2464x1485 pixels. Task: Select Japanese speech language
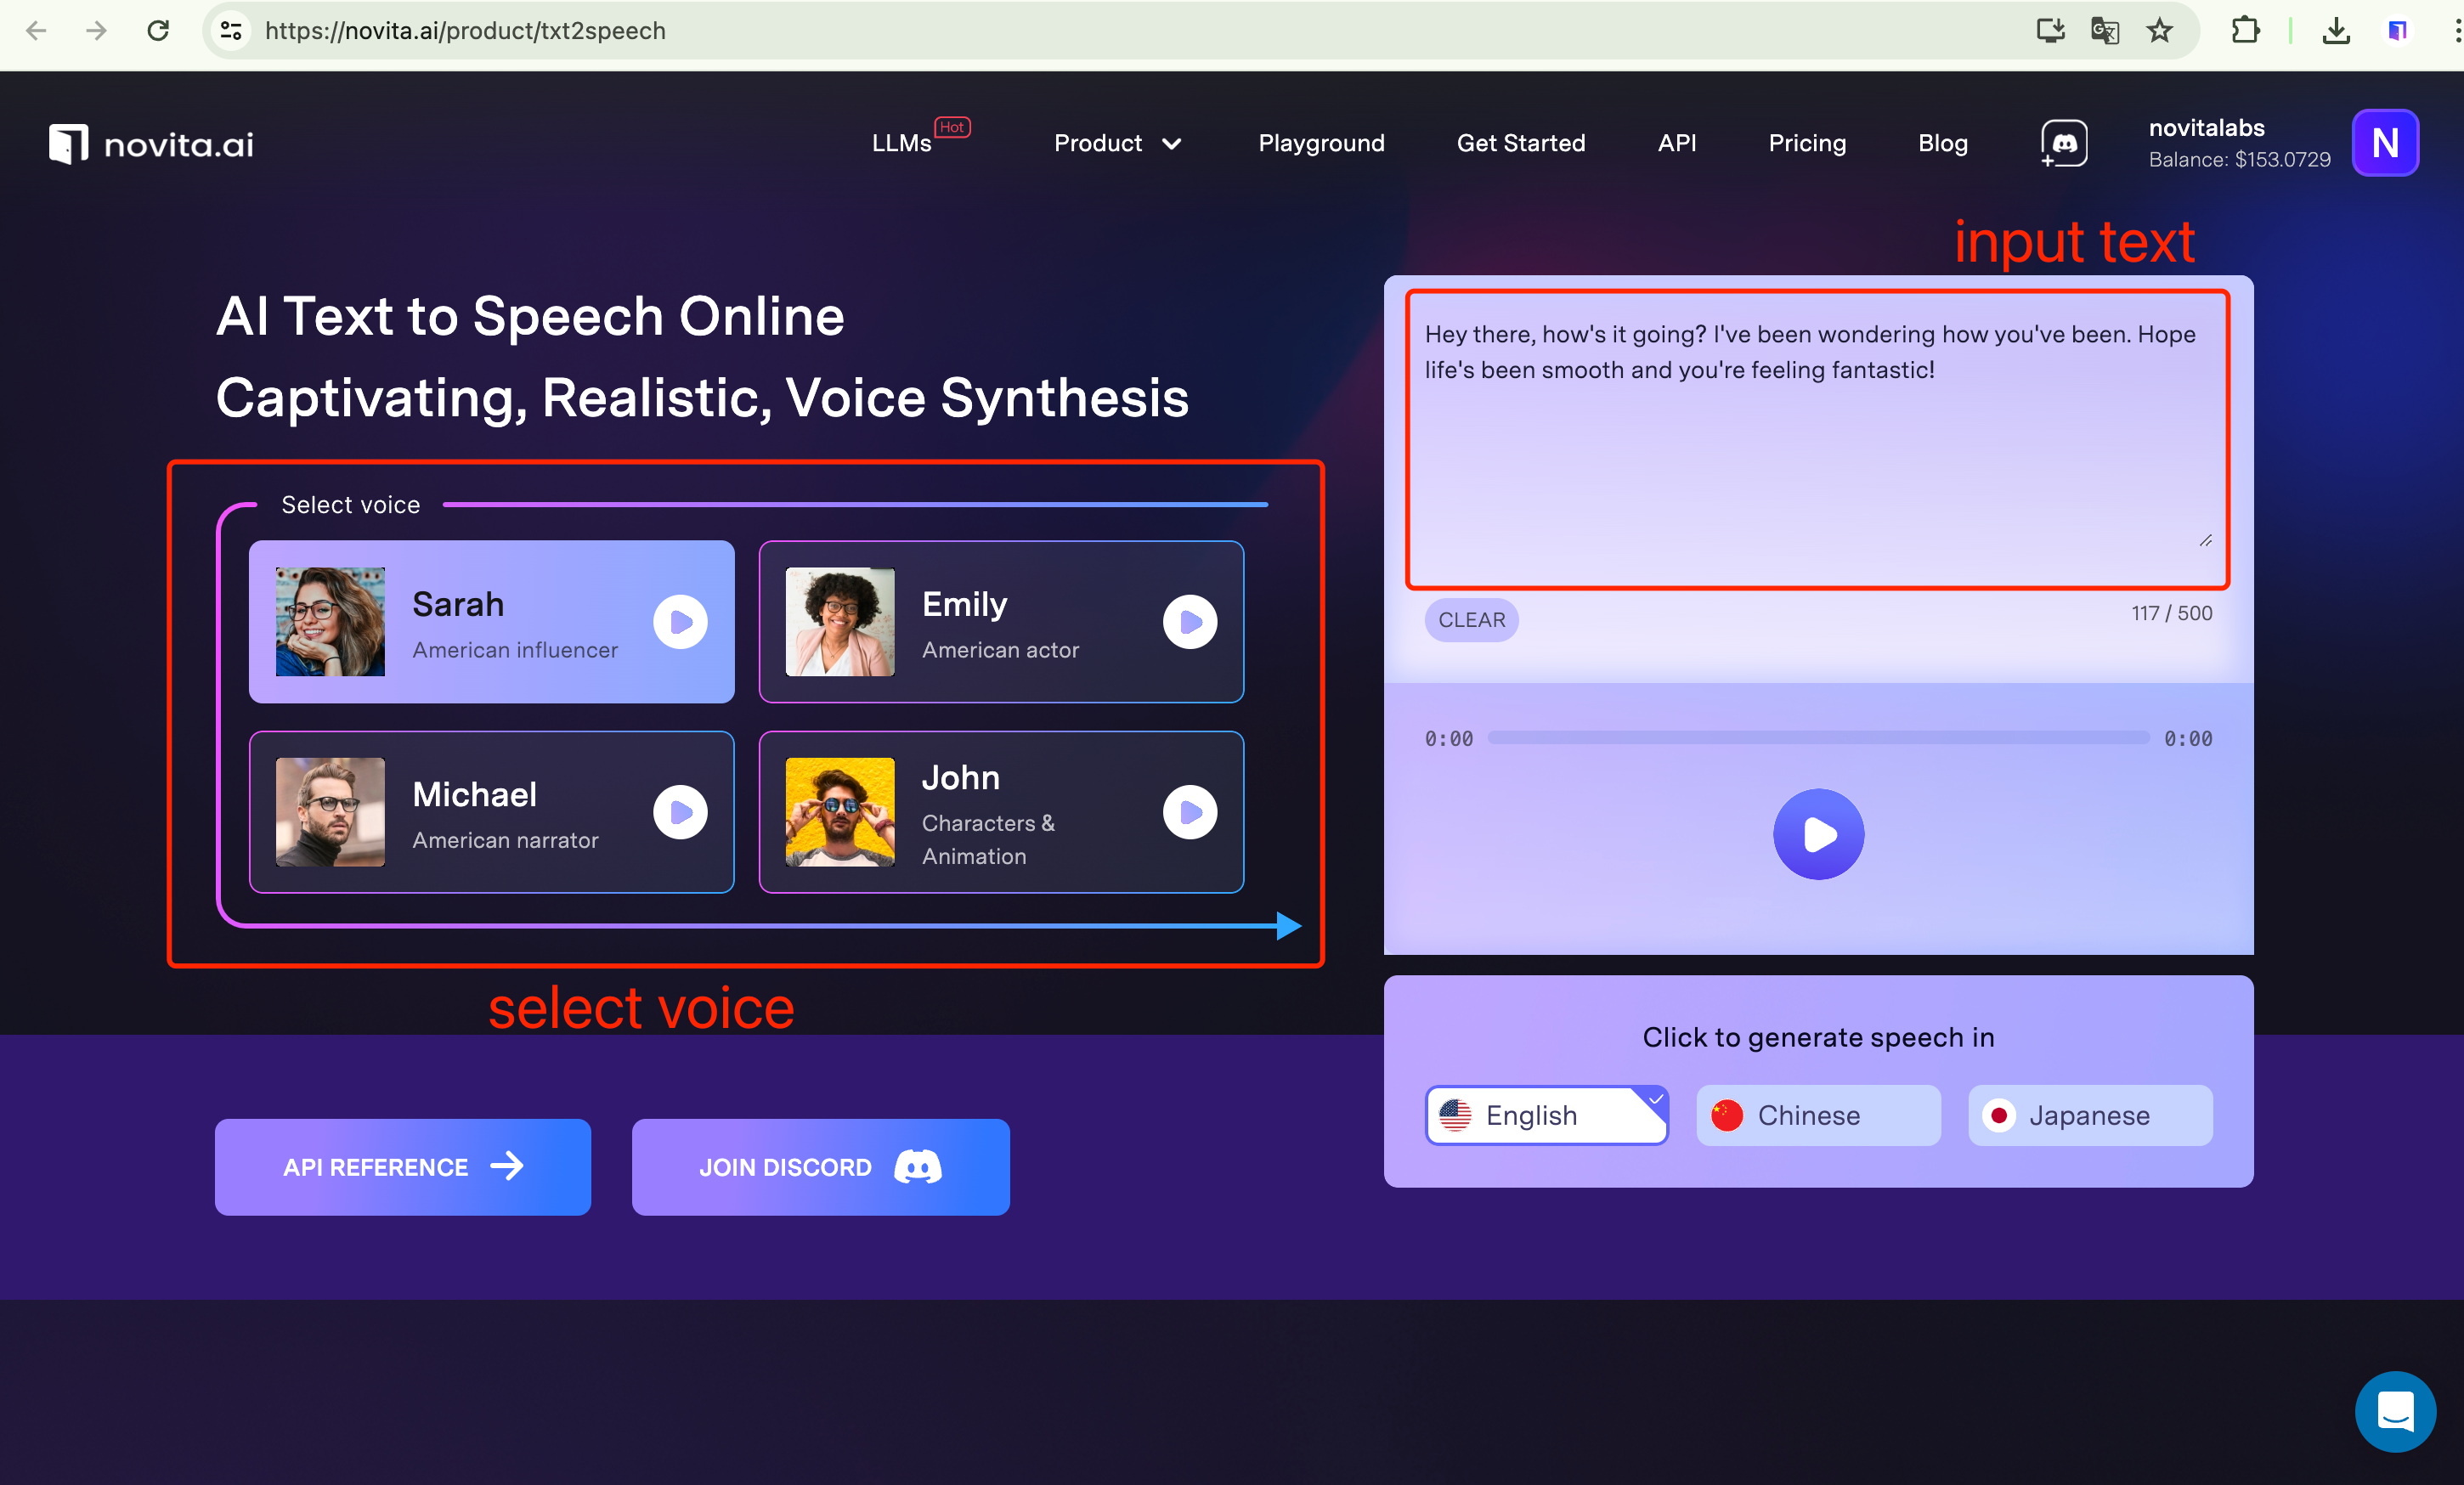[x=2089, y=1115]
